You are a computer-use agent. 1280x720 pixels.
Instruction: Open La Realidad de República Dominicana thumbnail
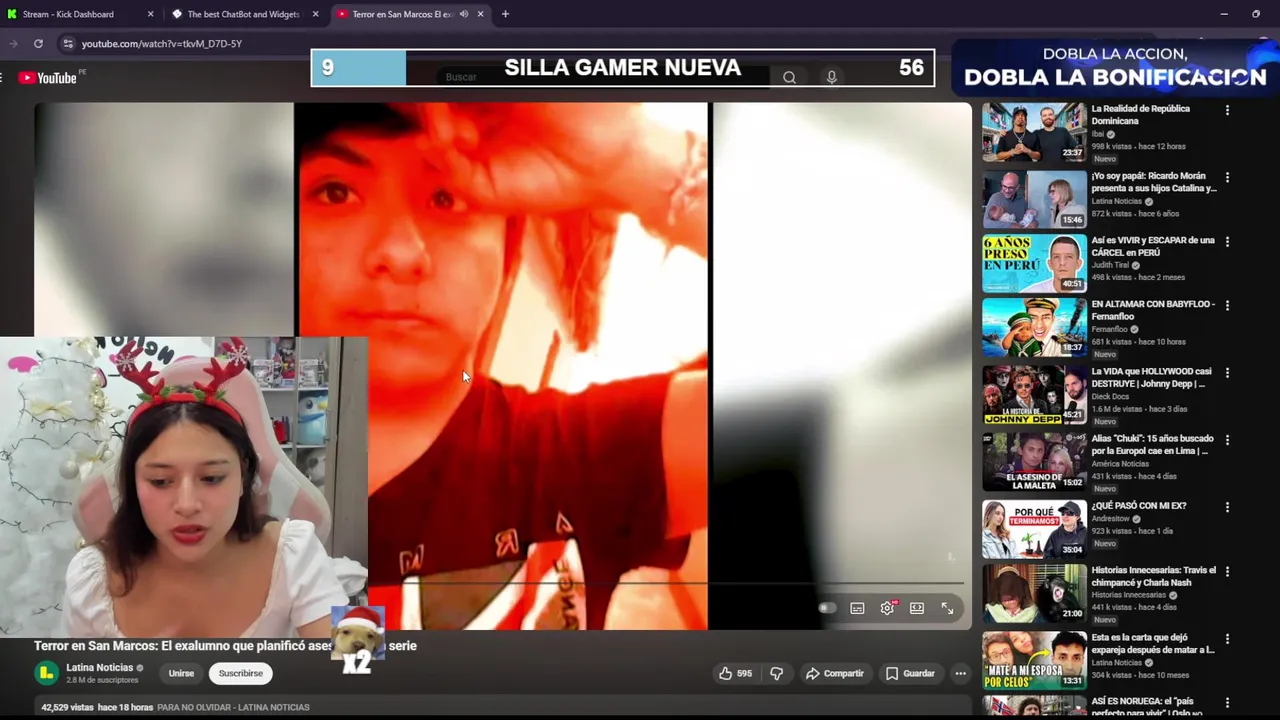click(x=1034, y=132)
